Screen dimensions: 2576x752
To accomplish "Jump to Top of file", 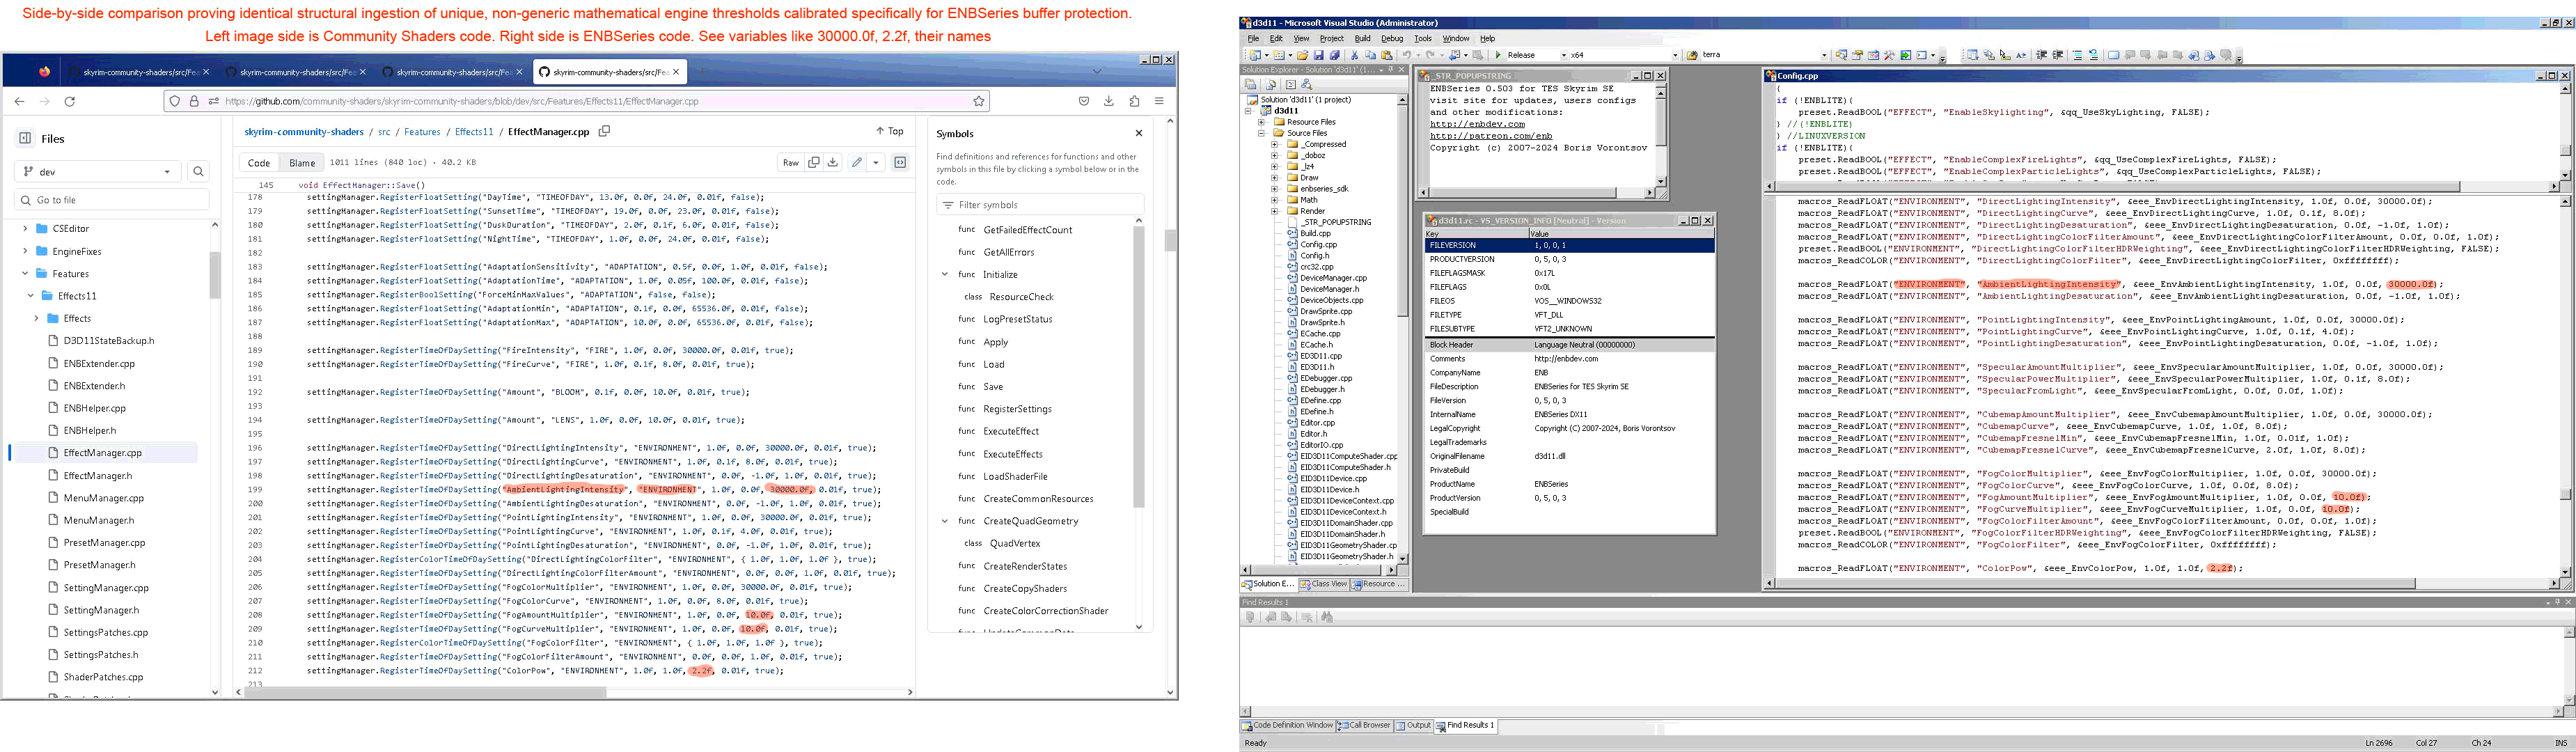I will click(x=890, y=131).
